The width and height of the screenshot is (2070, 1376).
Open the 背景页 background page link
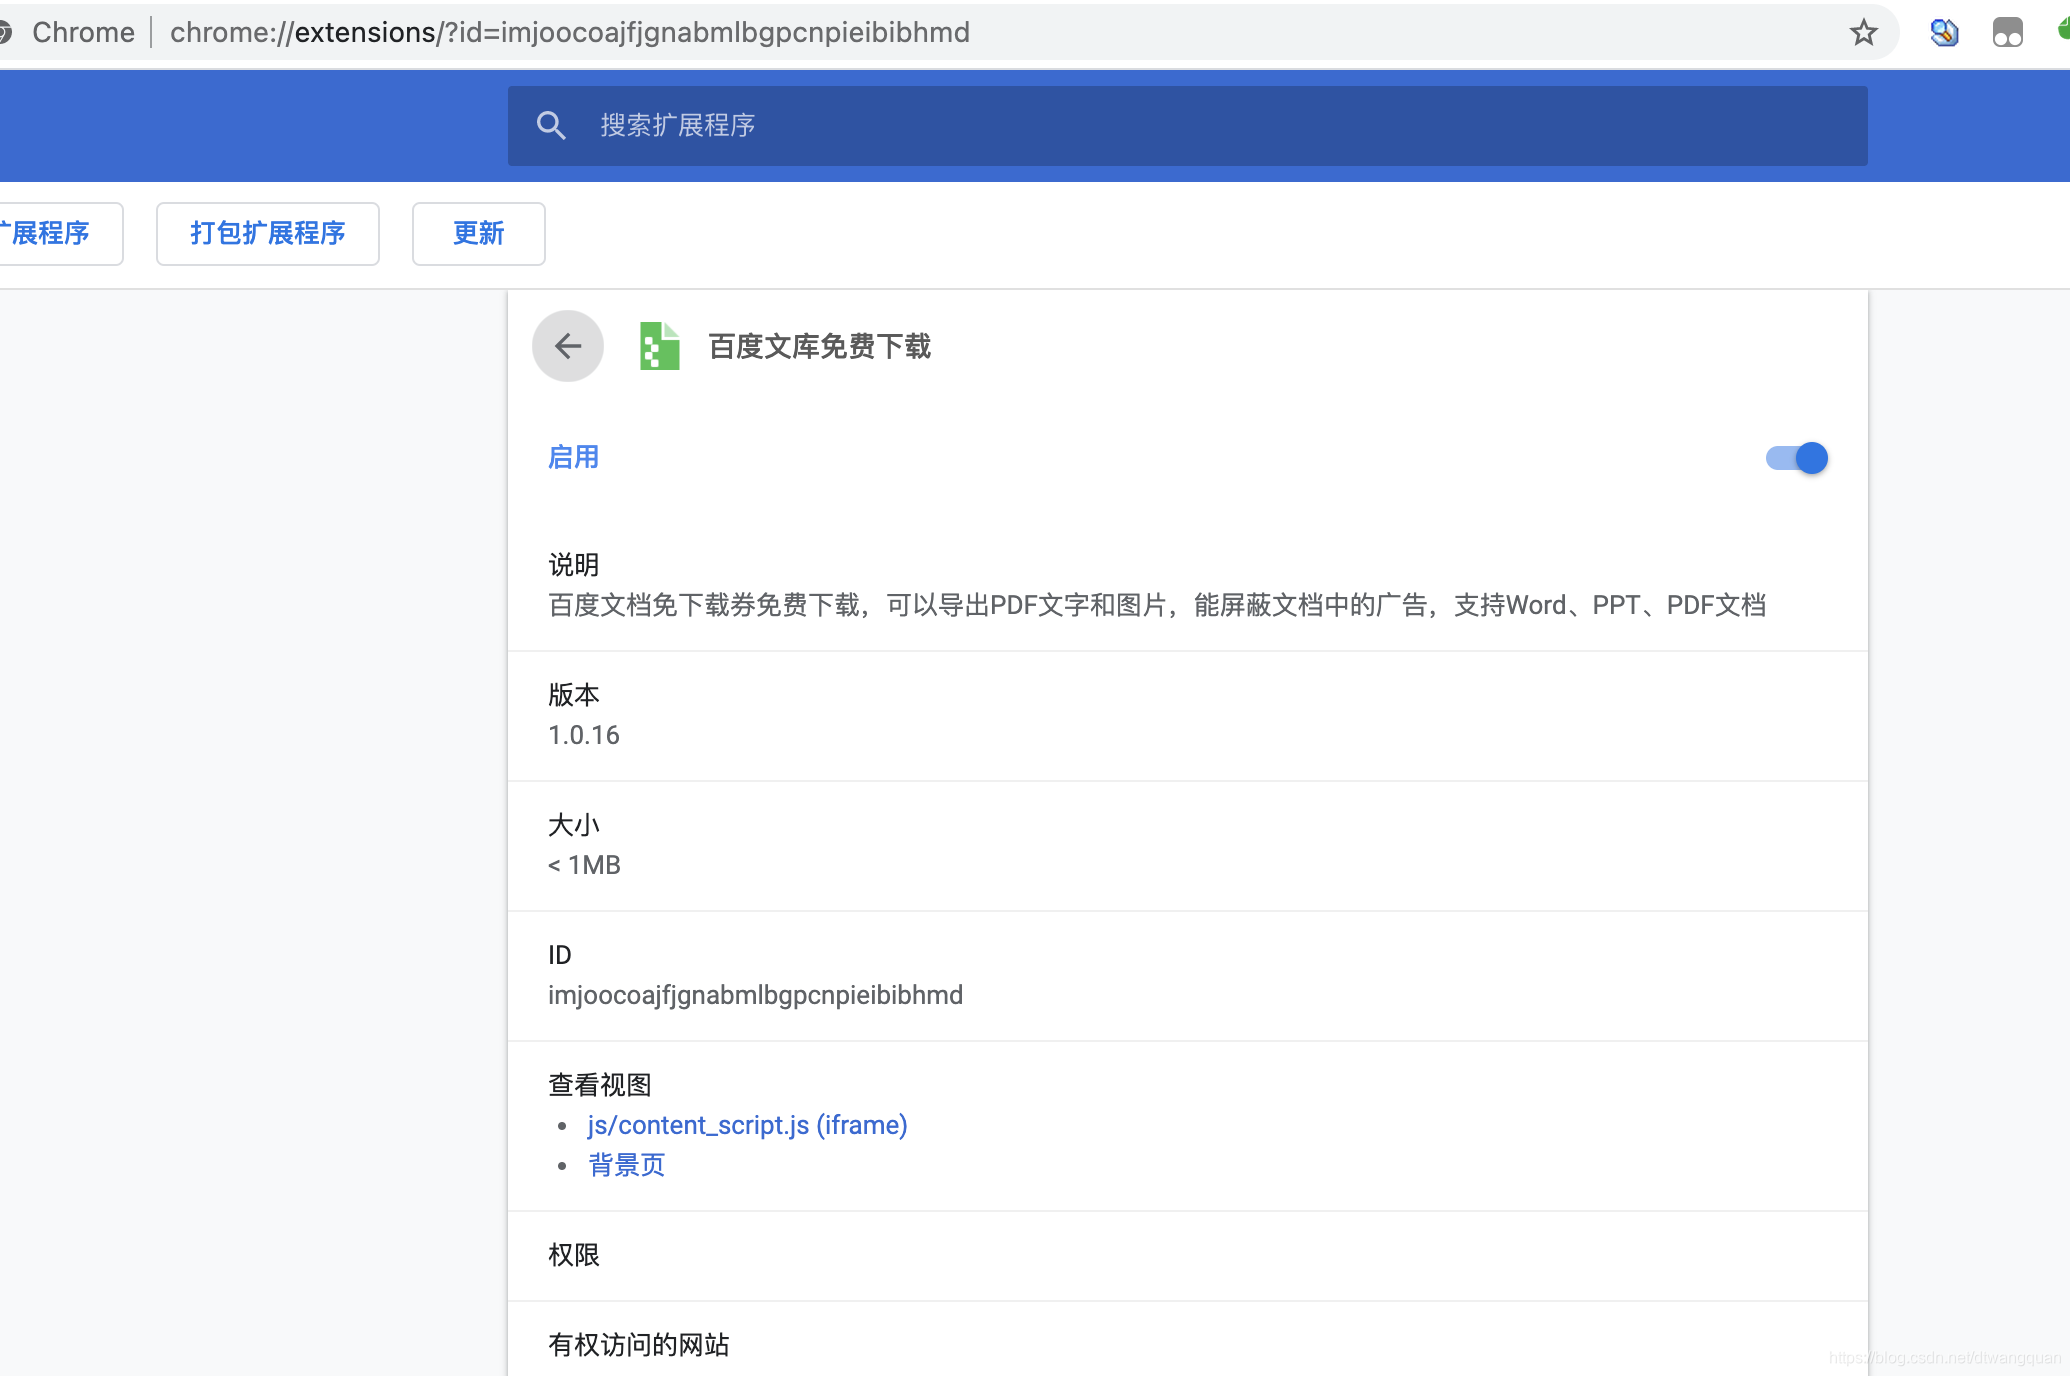(x=627, y=1165)
